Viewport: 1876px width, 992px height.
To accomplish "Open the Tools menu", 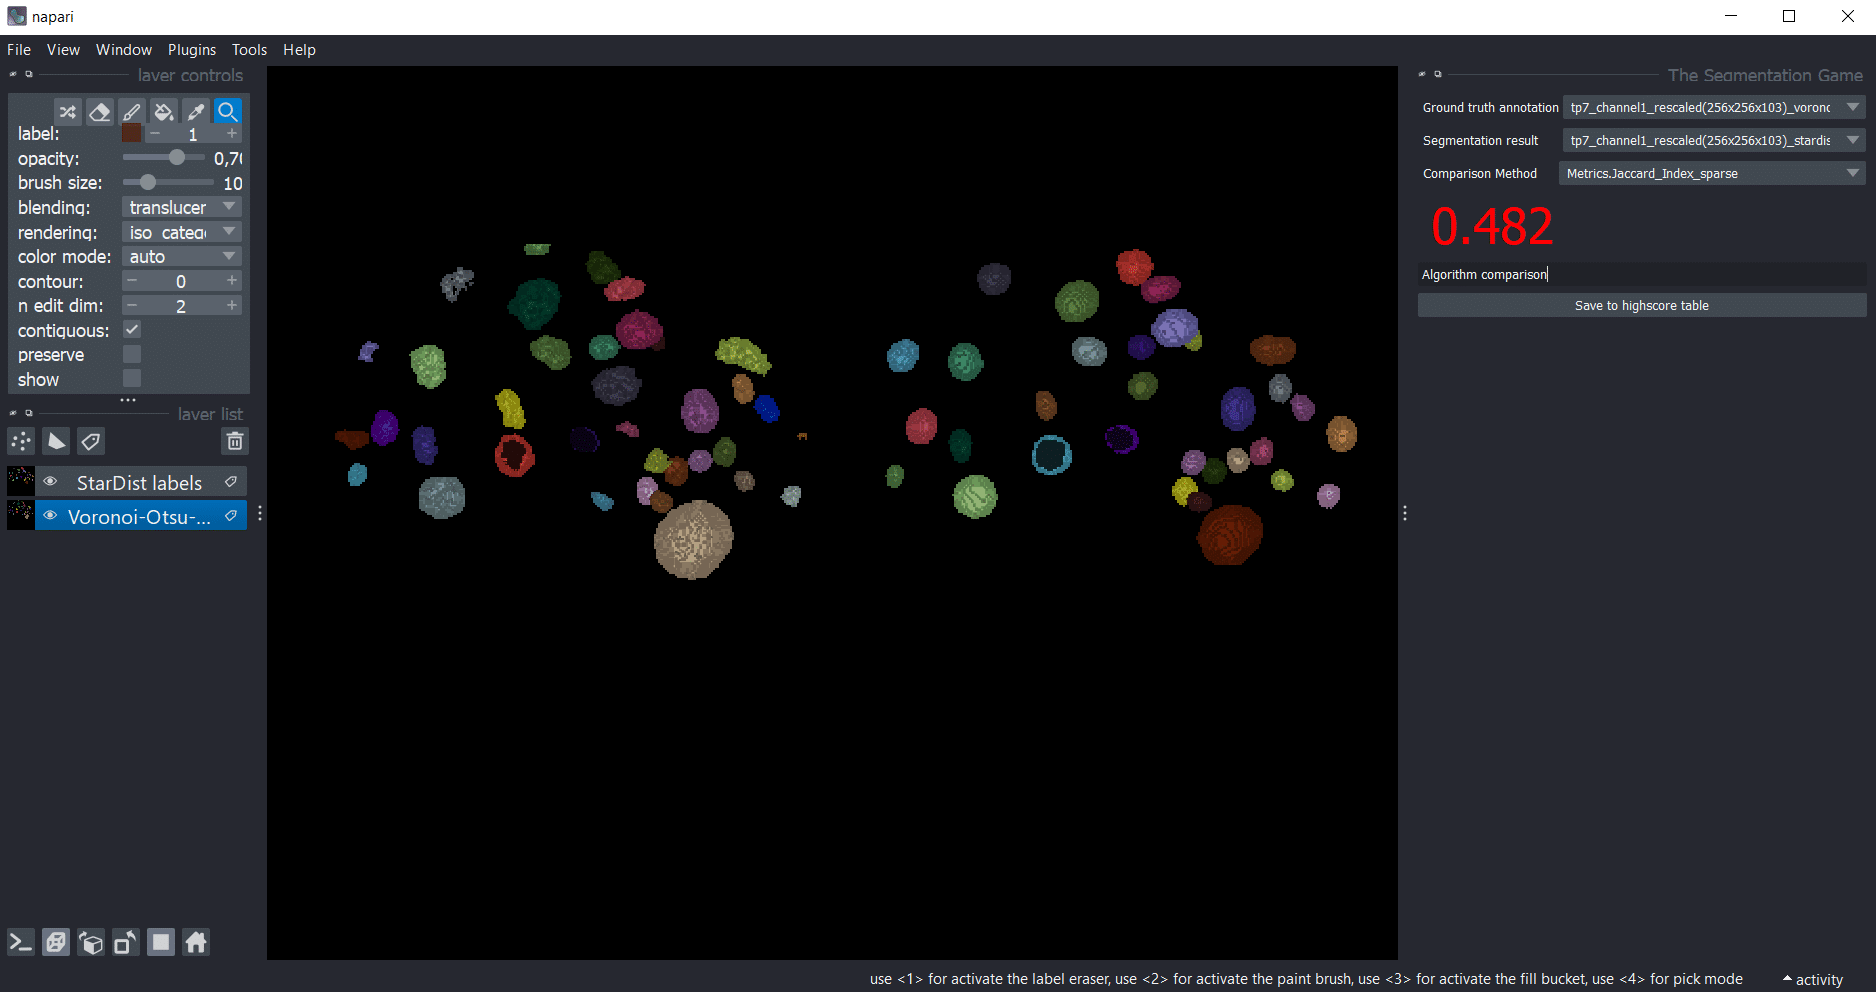I will point(249,50).
